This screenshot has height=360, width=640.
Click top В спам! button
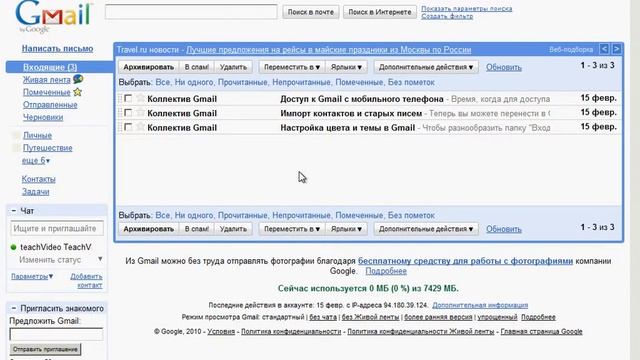[x=197, y=67]
